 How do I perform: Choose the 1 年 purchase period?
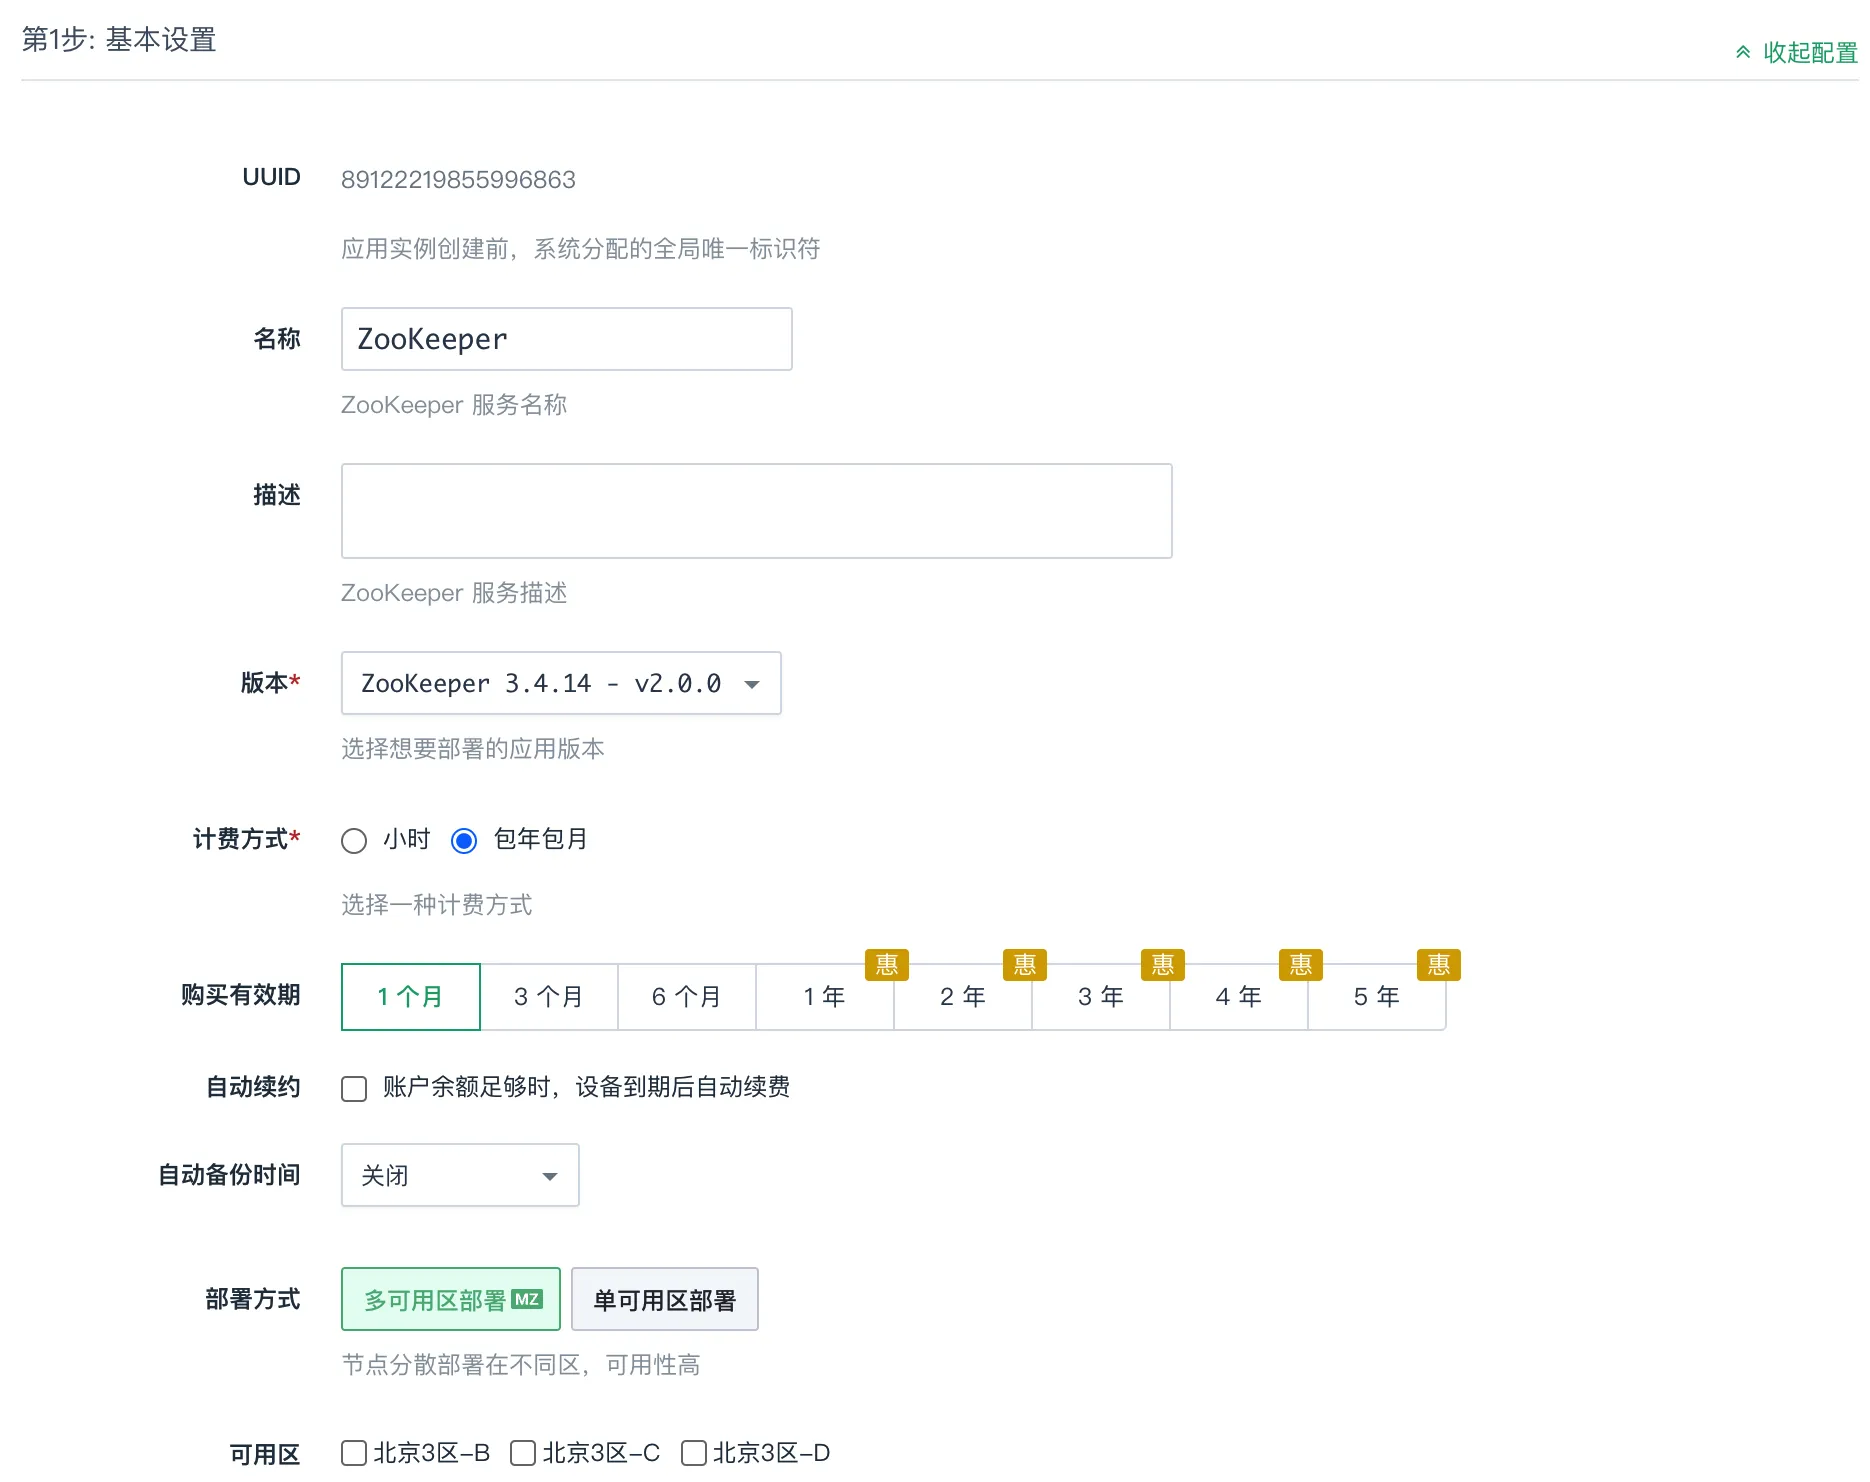(x=824, y=997)
